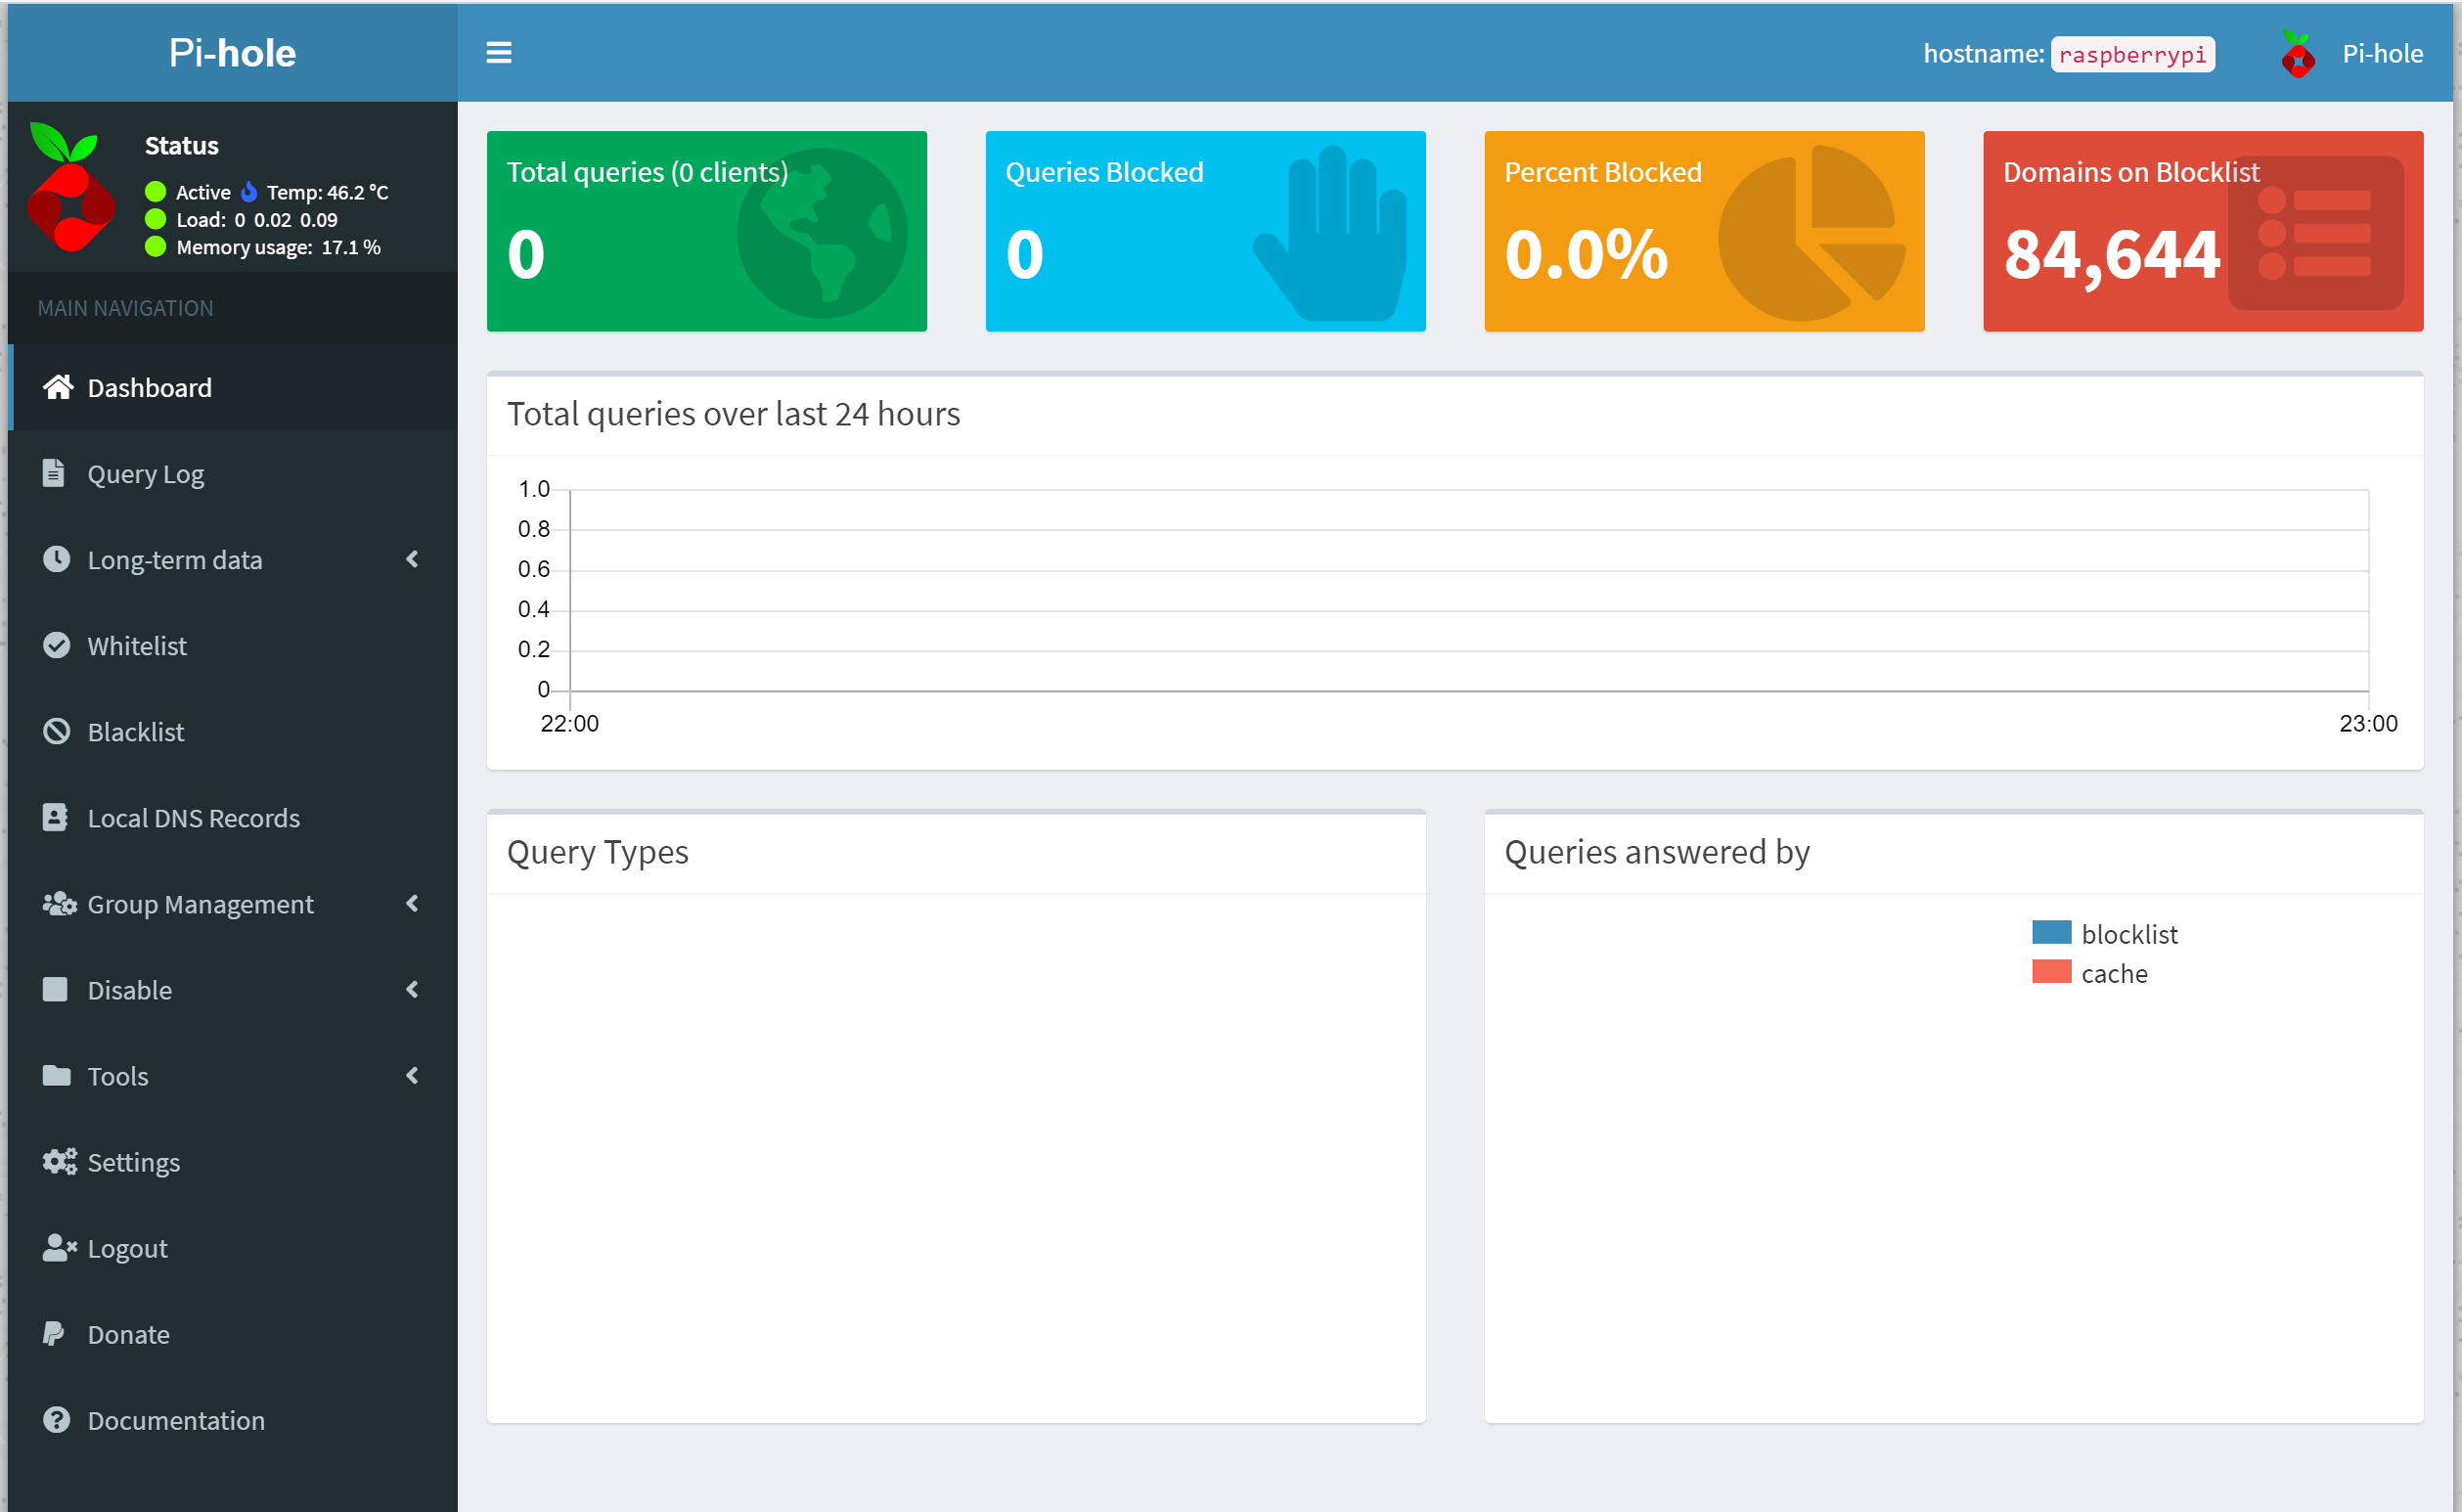Click the Settings gears icon
The height and width of the screenshot is (1512, 2462).
[x=58, y=1161]
